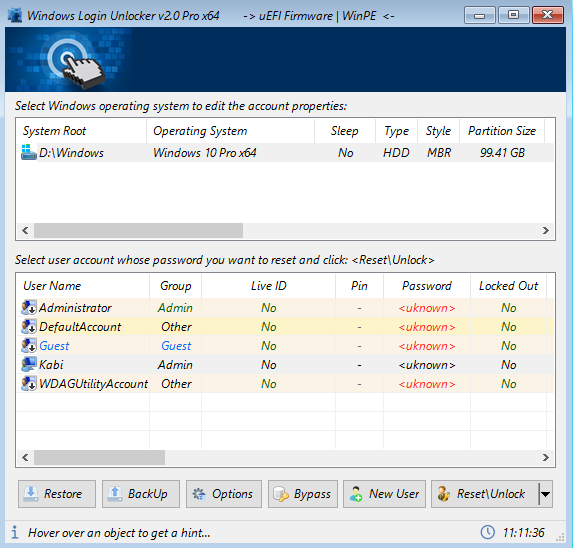This screenshot has width=573, height=548.
Task: Click left arrow of user list scrollbar
Action: pos(25,457)
